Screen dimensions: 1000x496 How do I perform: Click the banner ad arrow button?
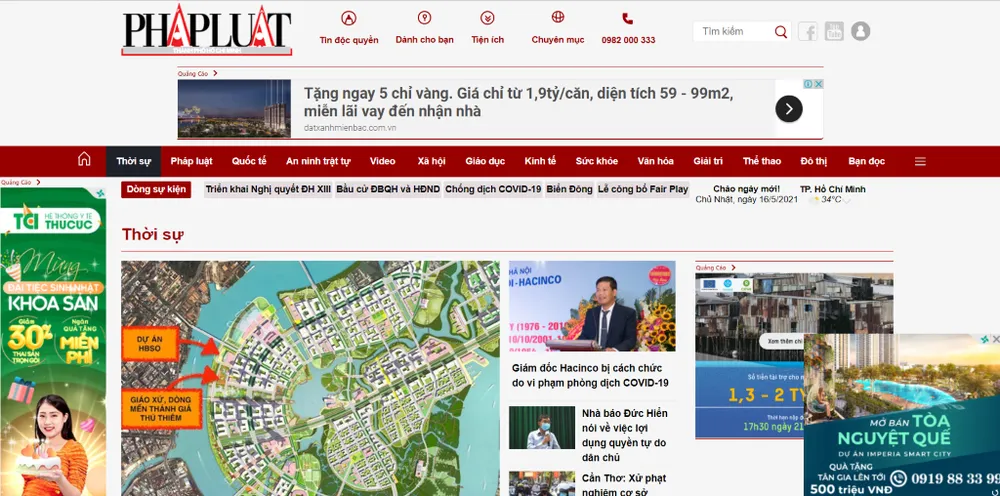(789, 109)
